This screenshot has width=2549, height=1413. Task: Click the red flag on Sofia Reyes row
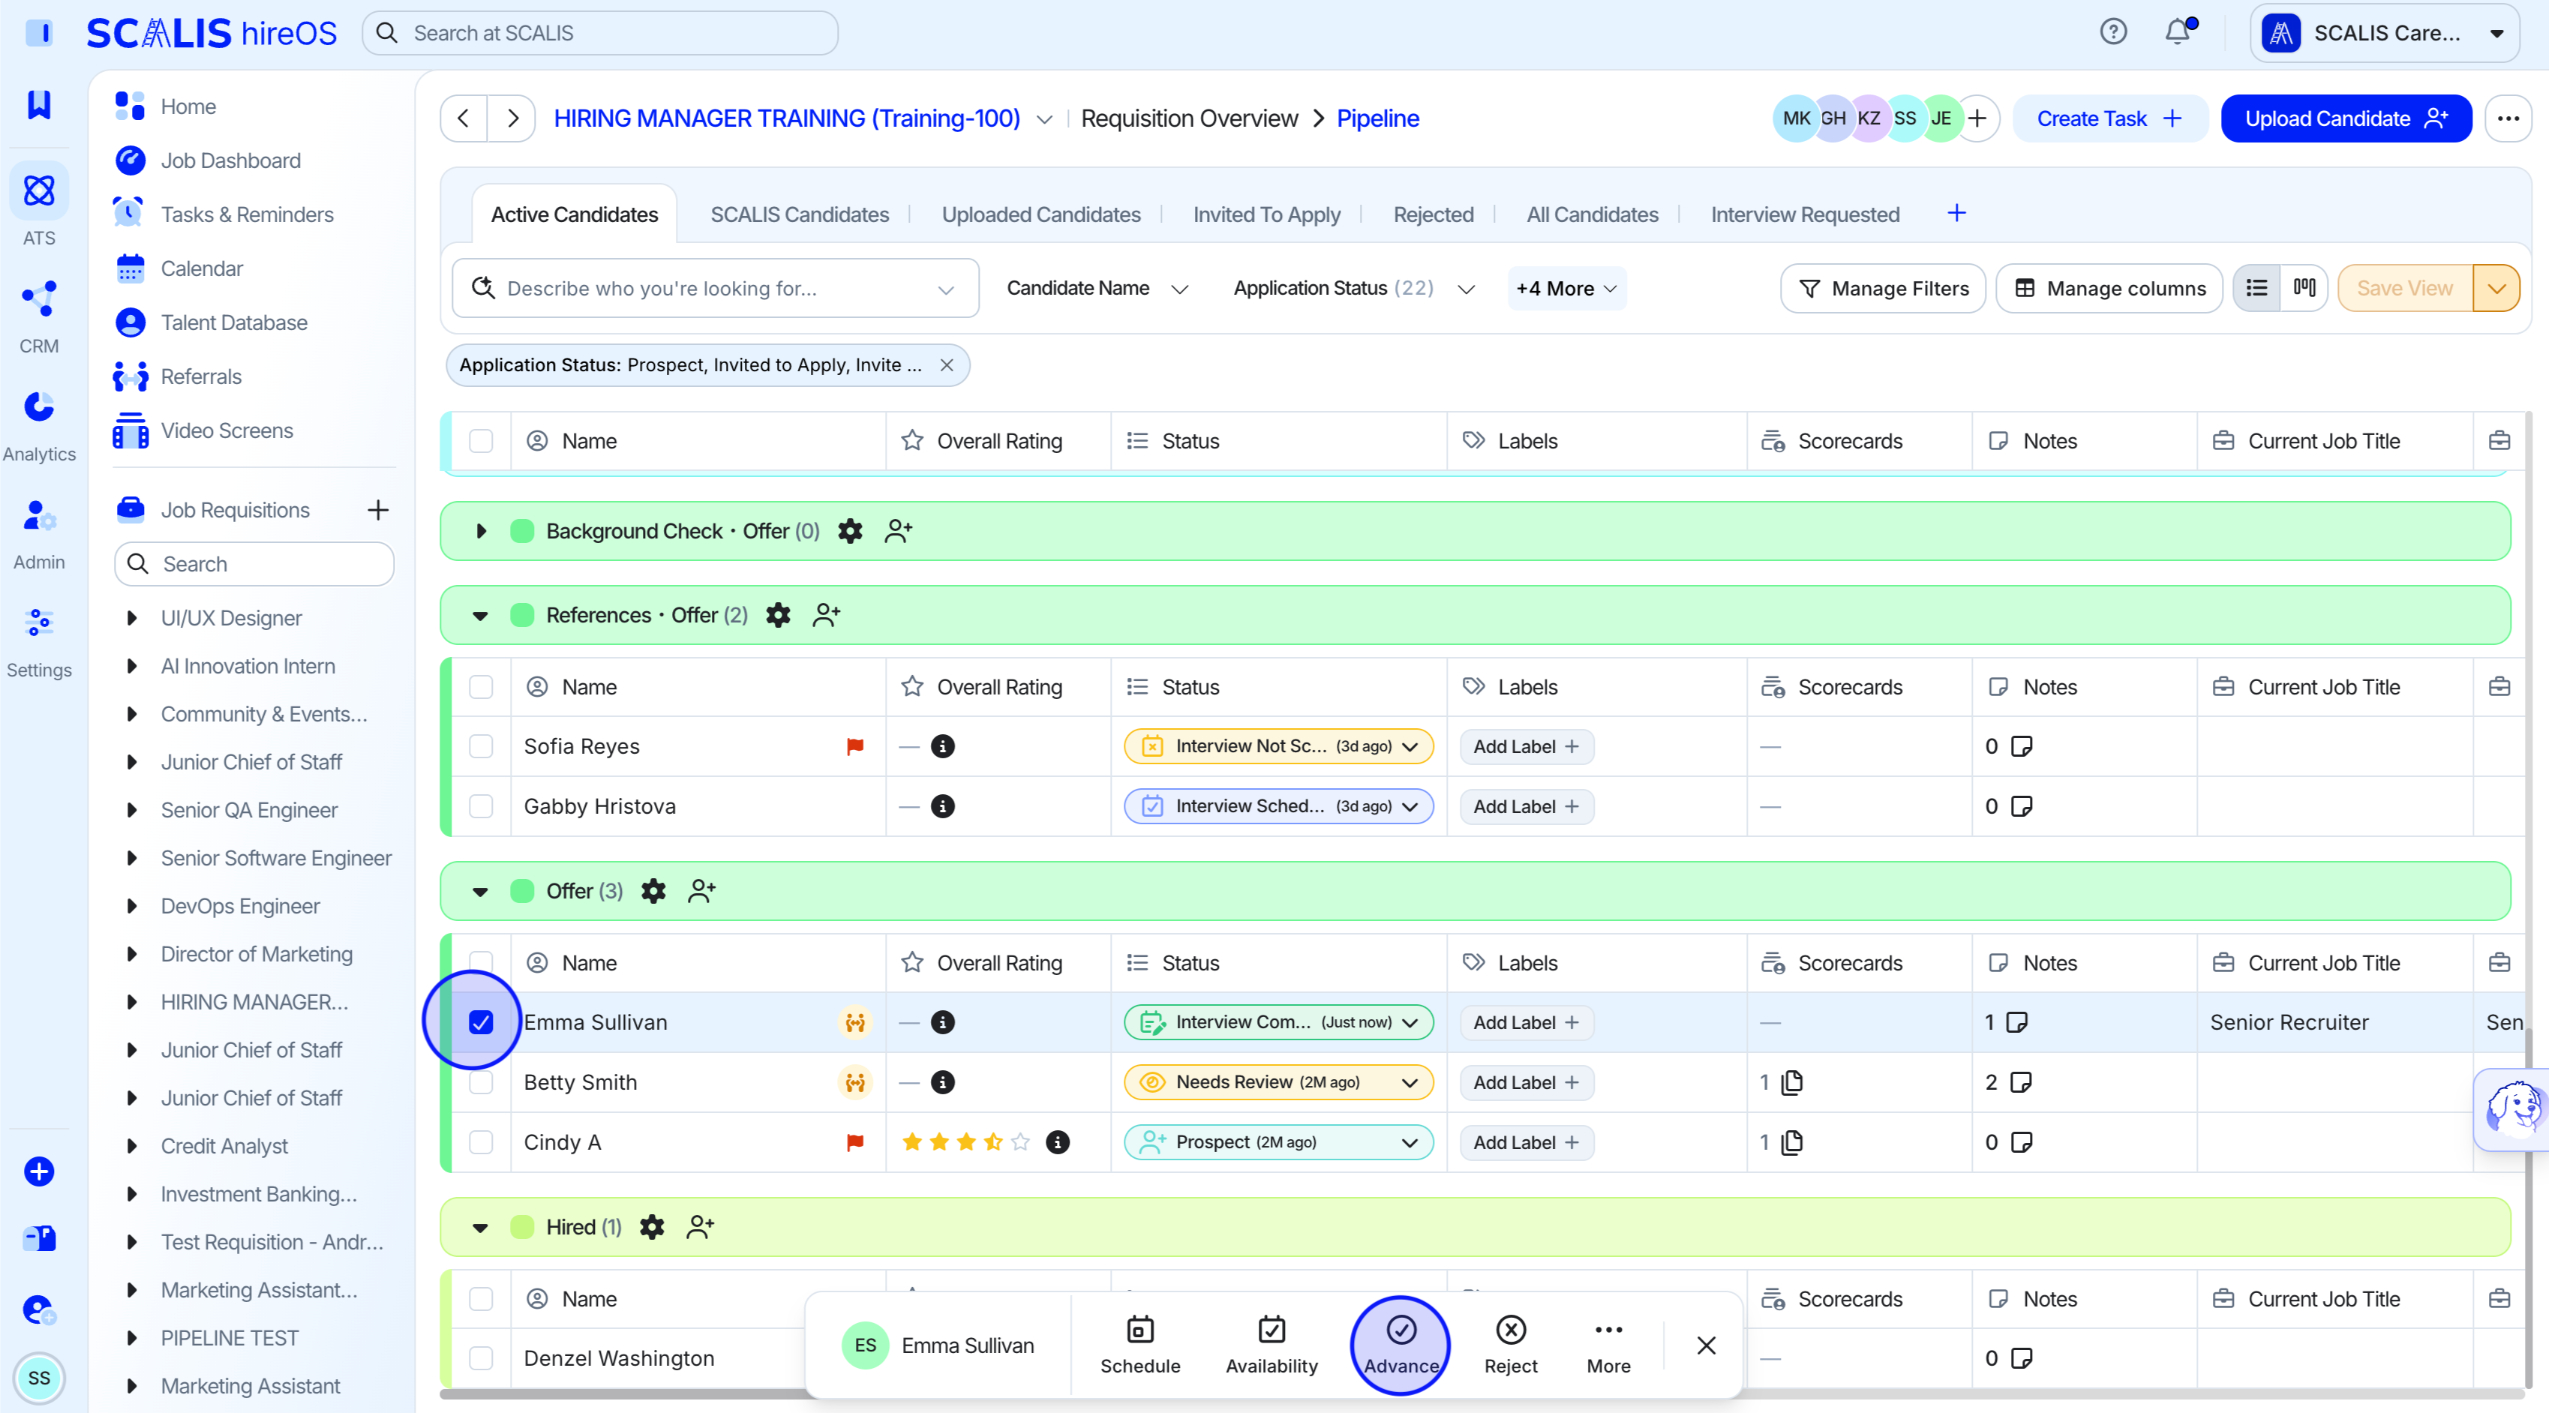[855, 746]
